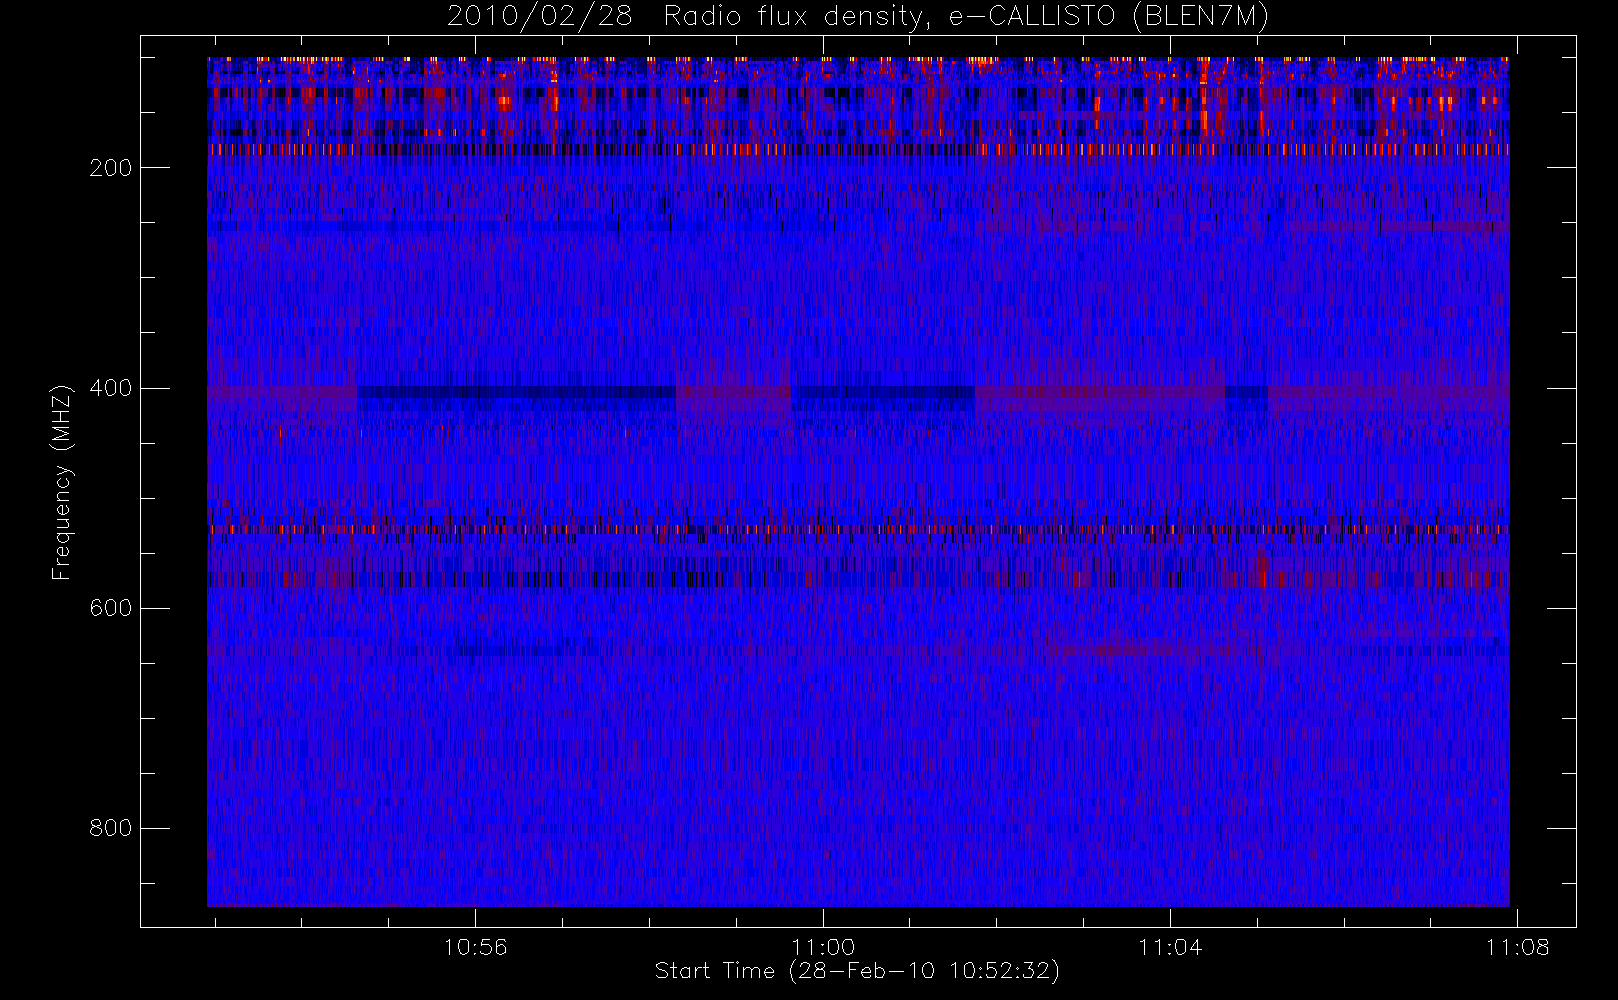Image resolution: width=1618 pixels, height=1000 pixels.
Task: Select the '800' frequency axis label
Action: (x=110, y=828)
